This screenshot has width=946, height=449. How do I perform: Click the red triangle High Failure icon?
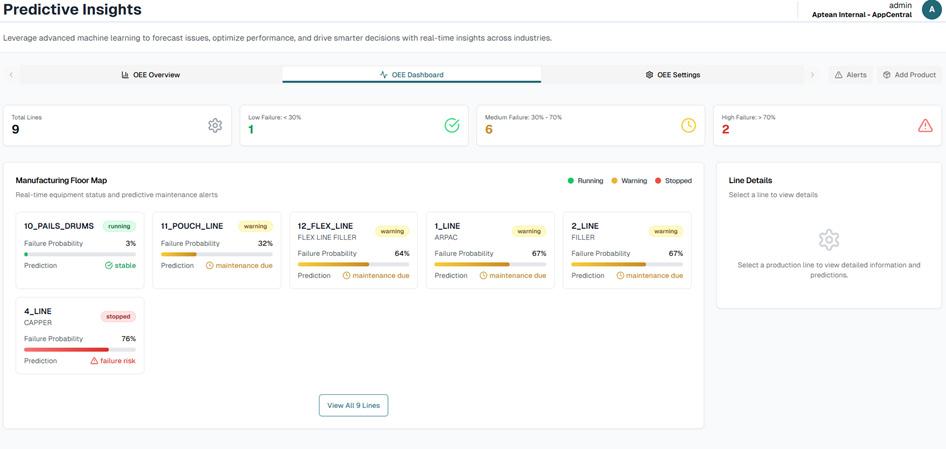[x=925, y=126]
